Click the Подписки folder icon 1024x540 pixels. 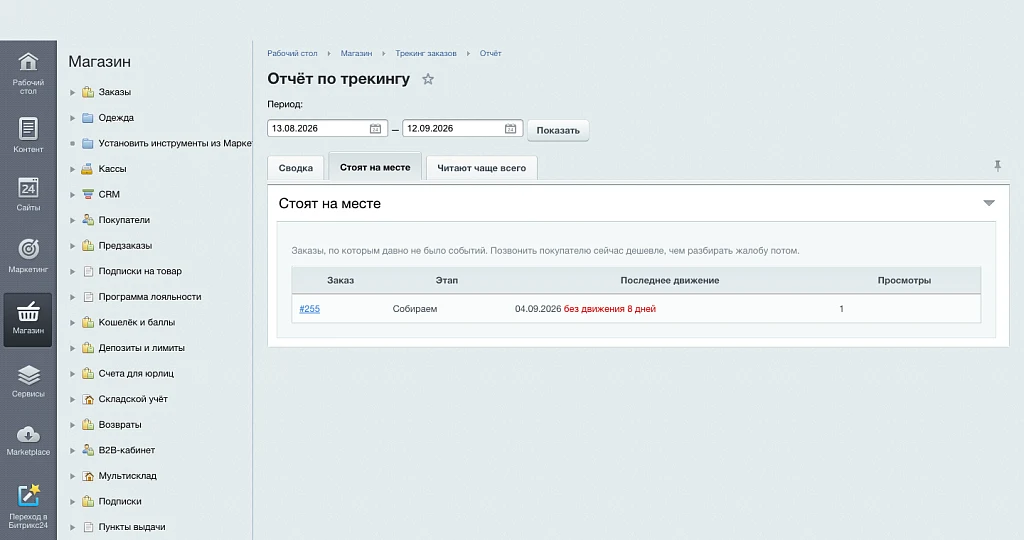(x=88, y=501)
